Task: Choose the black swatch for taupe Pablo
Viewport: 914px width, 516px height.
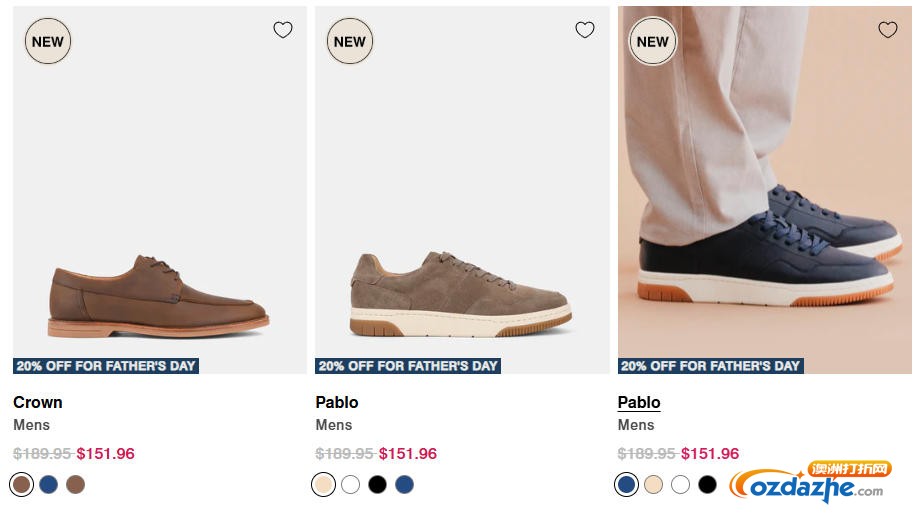Action: click(x=377, y=485)
